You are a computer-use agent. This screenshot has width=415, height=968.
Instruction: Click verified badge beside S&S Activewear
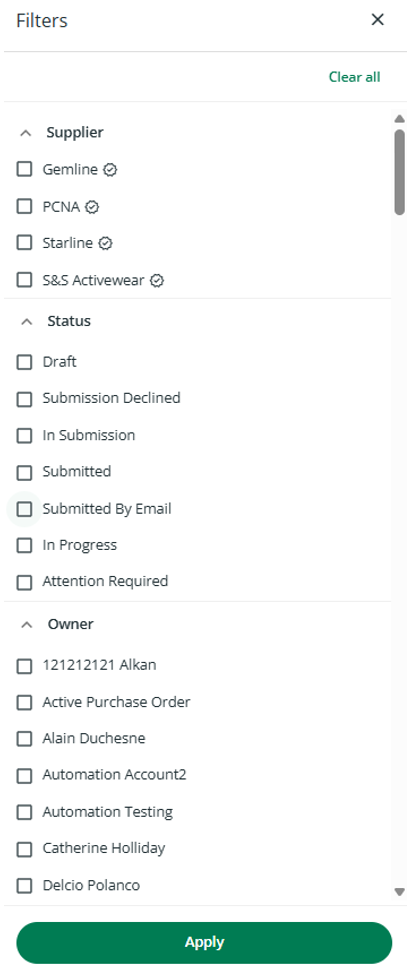(x=157, y=281)
